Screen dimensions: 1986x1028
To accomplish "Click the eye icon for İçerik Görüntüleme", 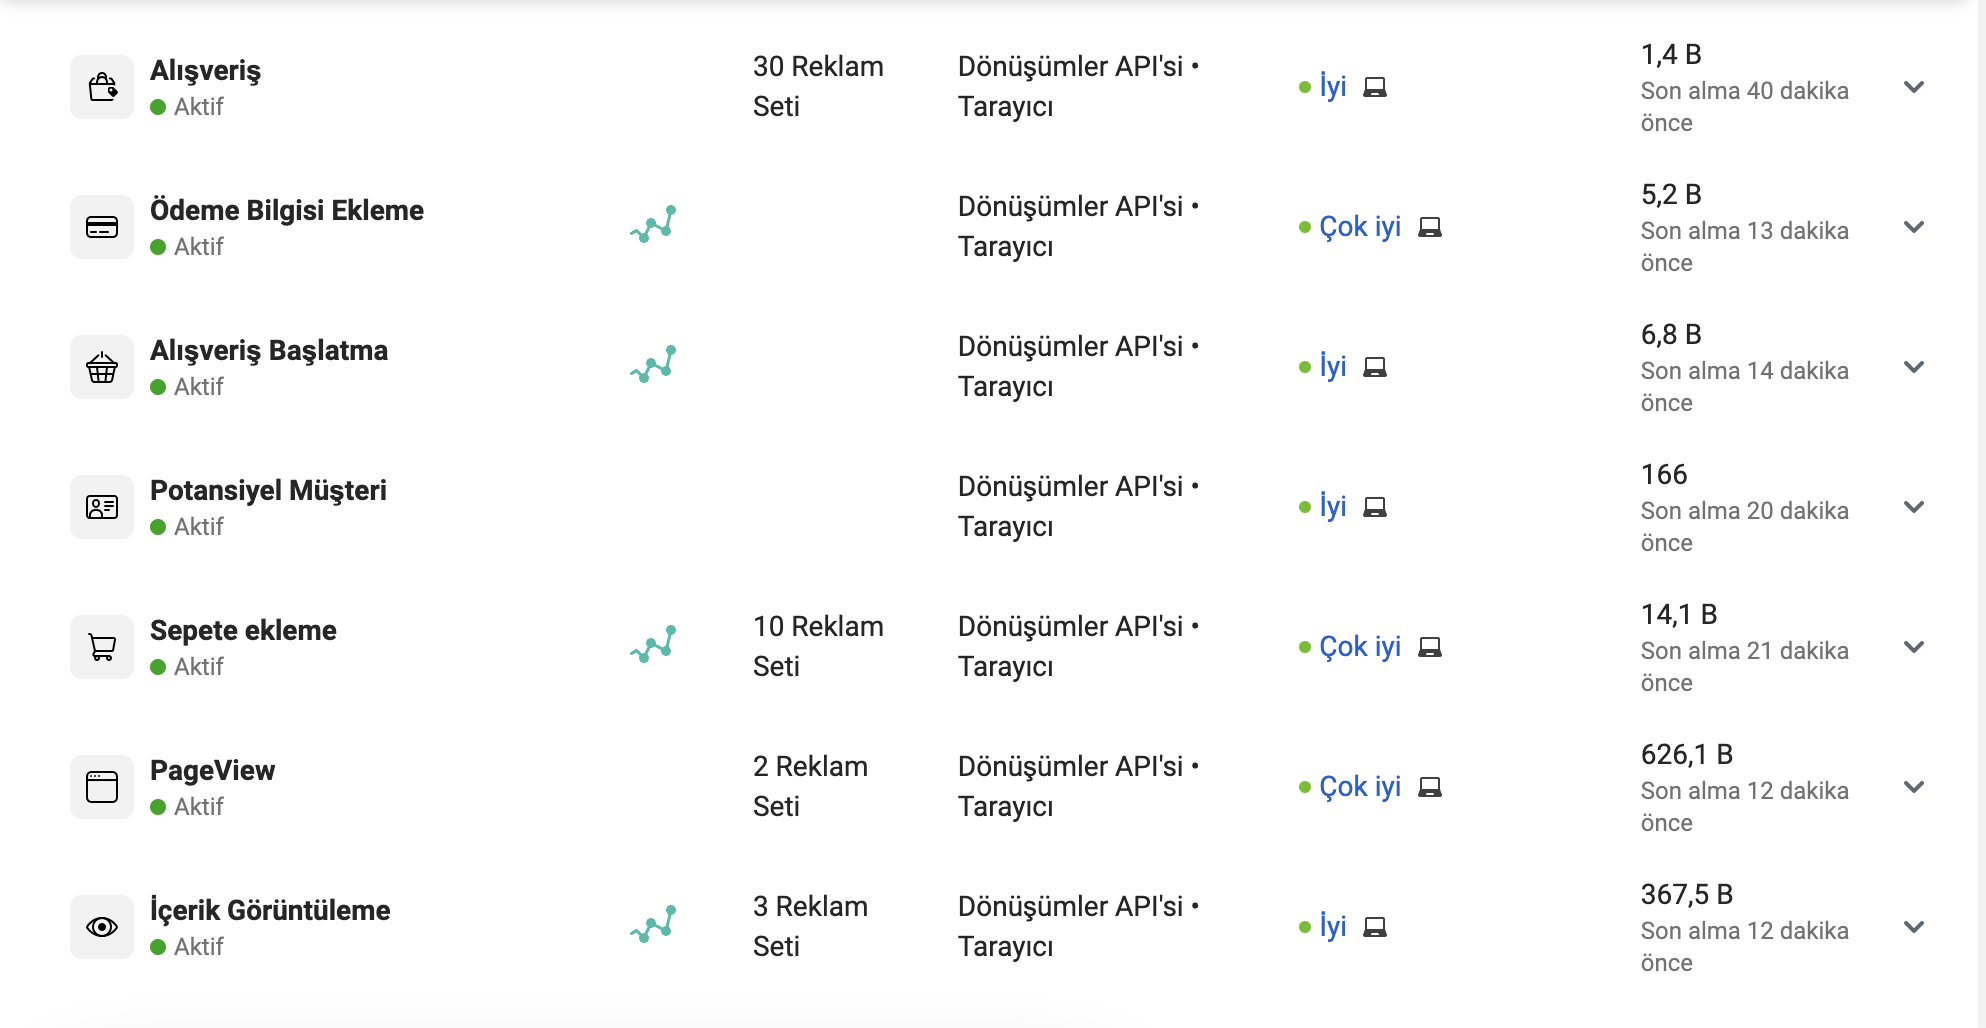I will pyautogui.click(x=102, y=927).
